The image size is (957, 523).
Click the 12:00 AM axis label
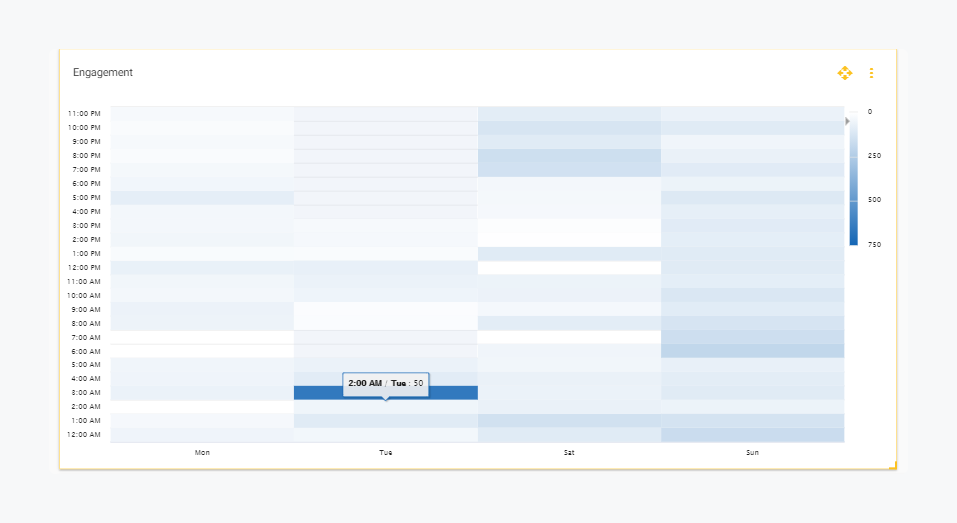pos(84,435)
